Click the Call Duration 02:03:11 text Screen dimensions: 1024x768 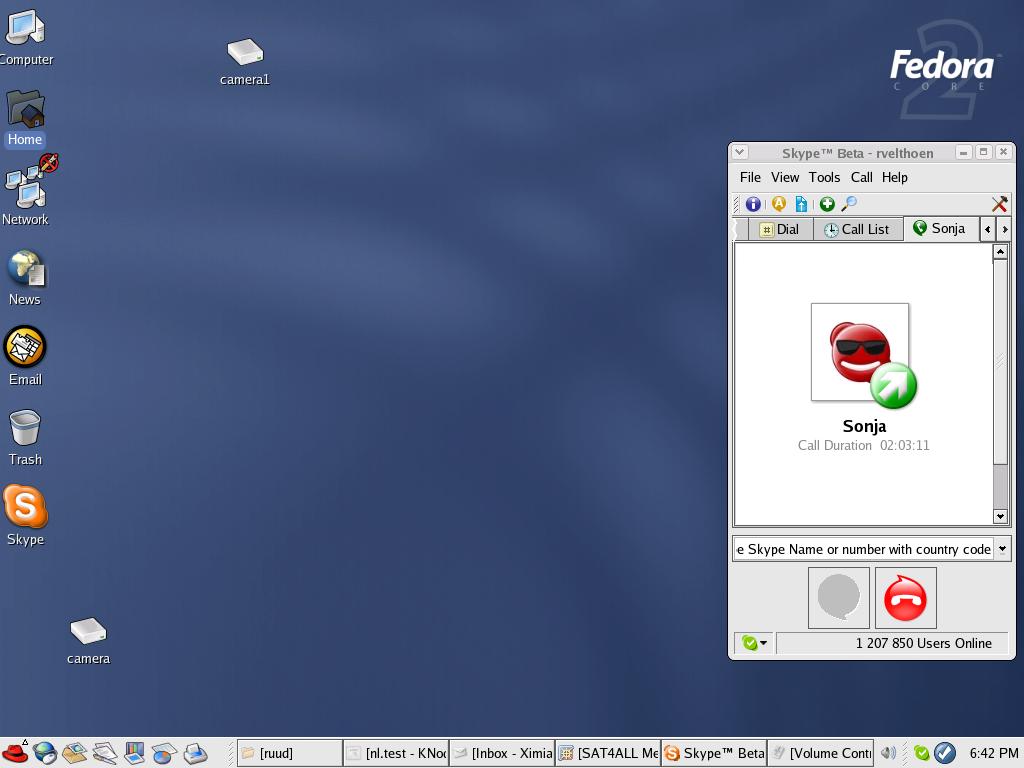863,445
